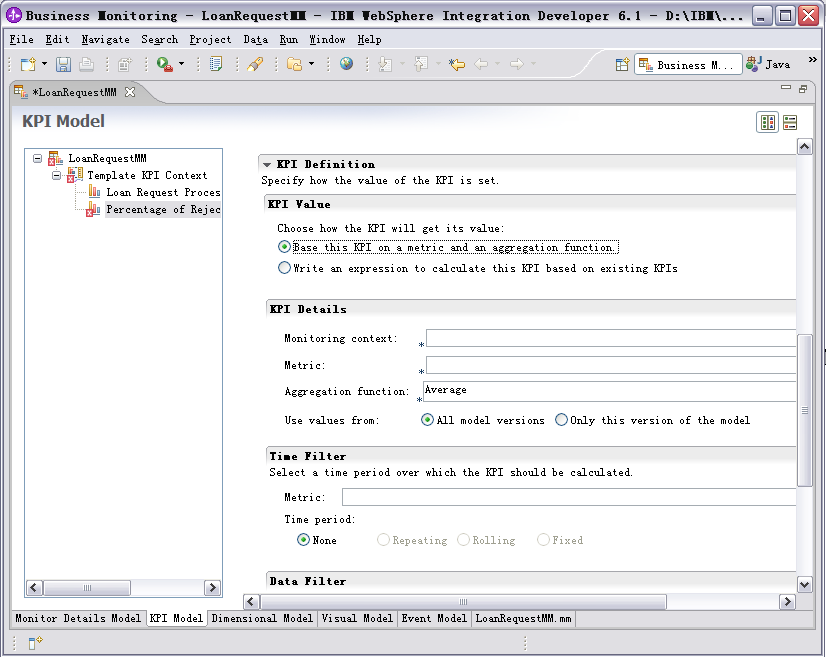Click the Print toolbar icon
Viewport: 826px width, 657px height.
tap(86, 64)
